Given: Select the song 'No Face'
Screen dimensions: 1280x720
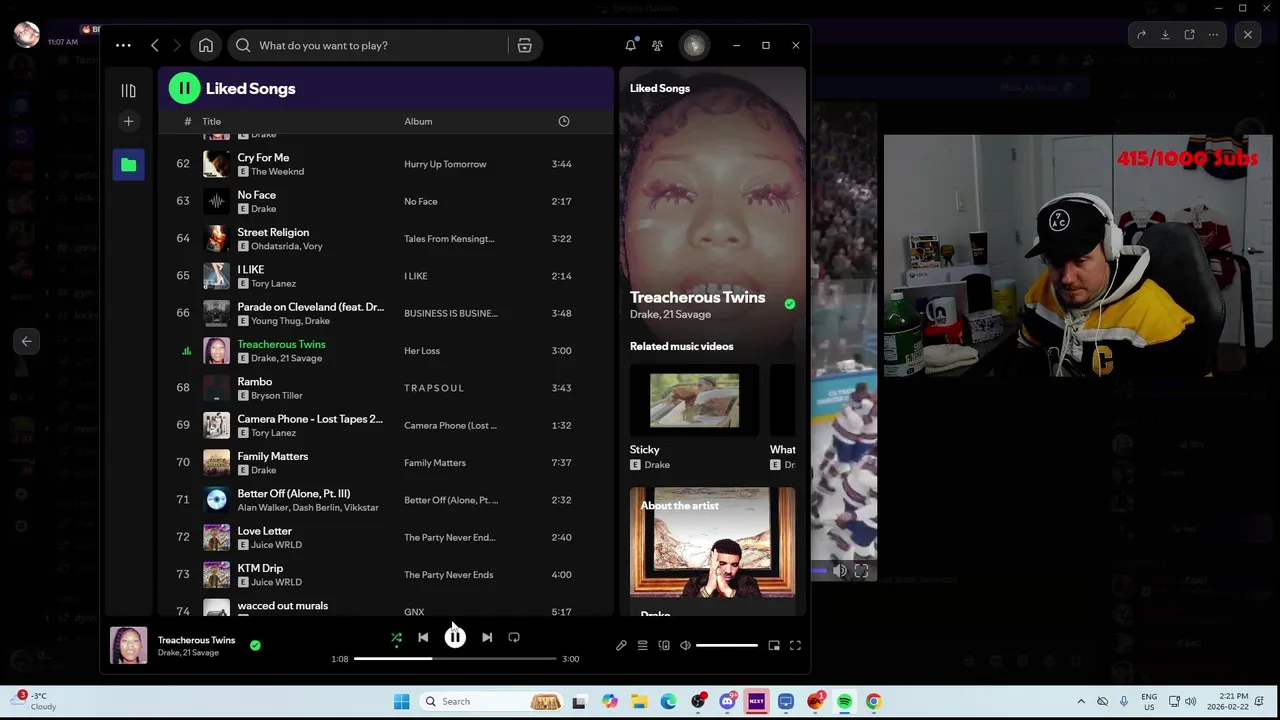Looking at the screenshot, I should click(256, 195).
